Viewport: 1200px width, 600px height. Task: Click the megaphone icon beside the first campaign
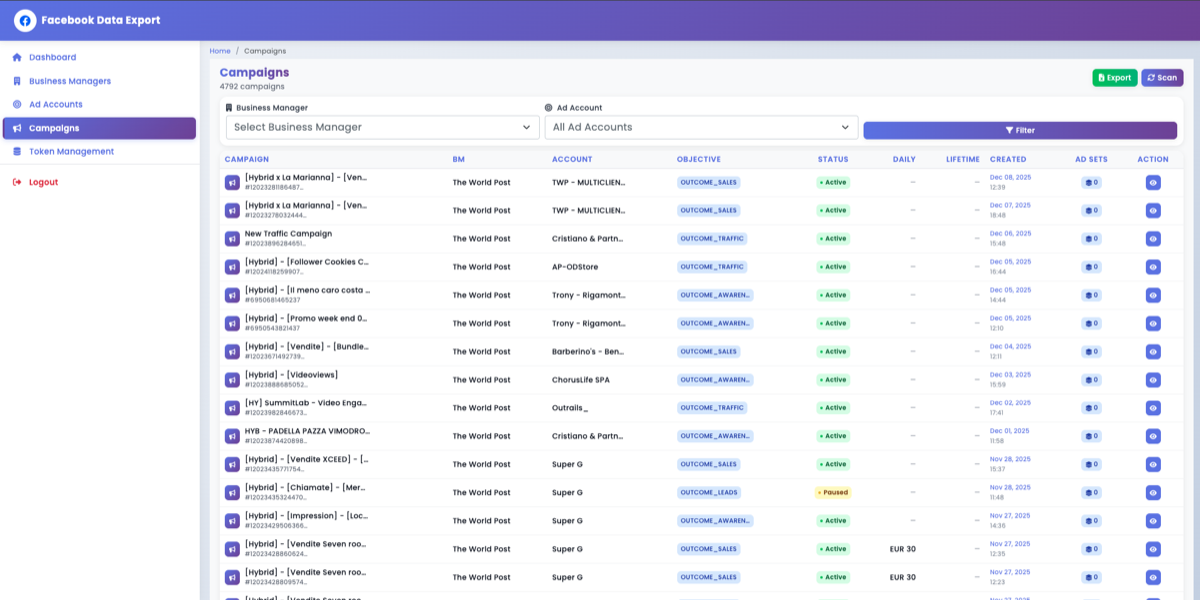pyautogui.click(x=231, y=183)
